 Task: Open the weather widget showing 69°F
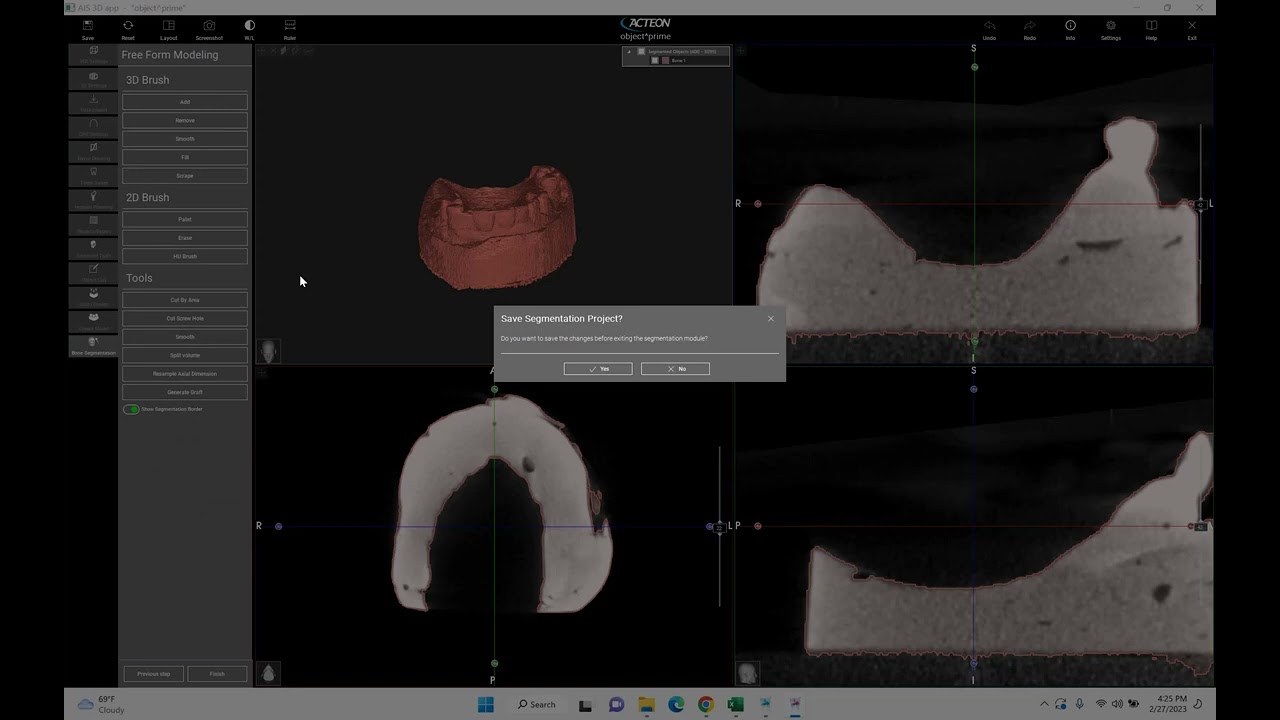coord(99,704)
